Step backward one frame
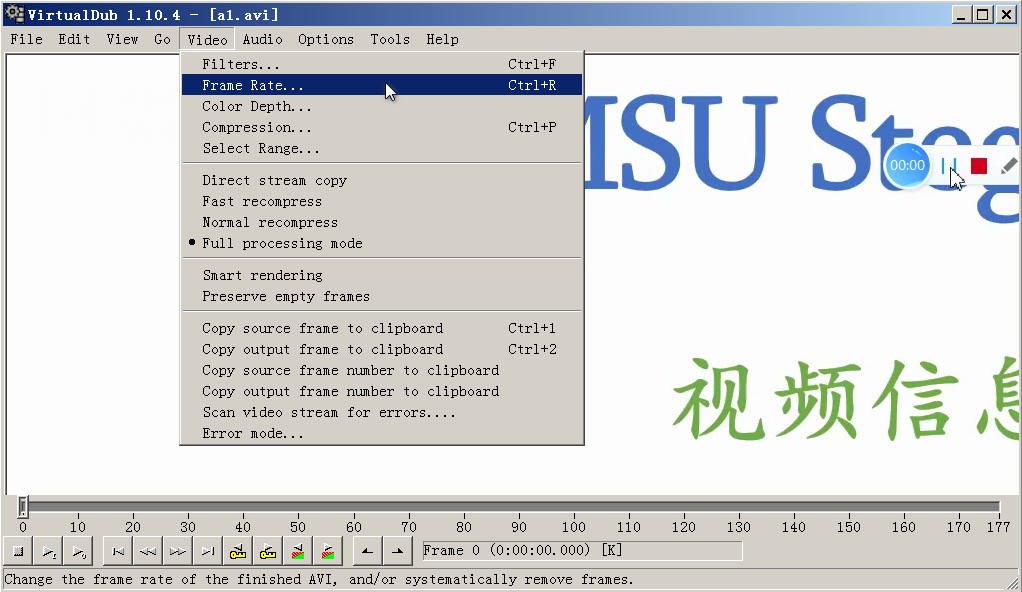This screenshot has height=592, width=1022. pyautogui.click(x=148, y=551)
